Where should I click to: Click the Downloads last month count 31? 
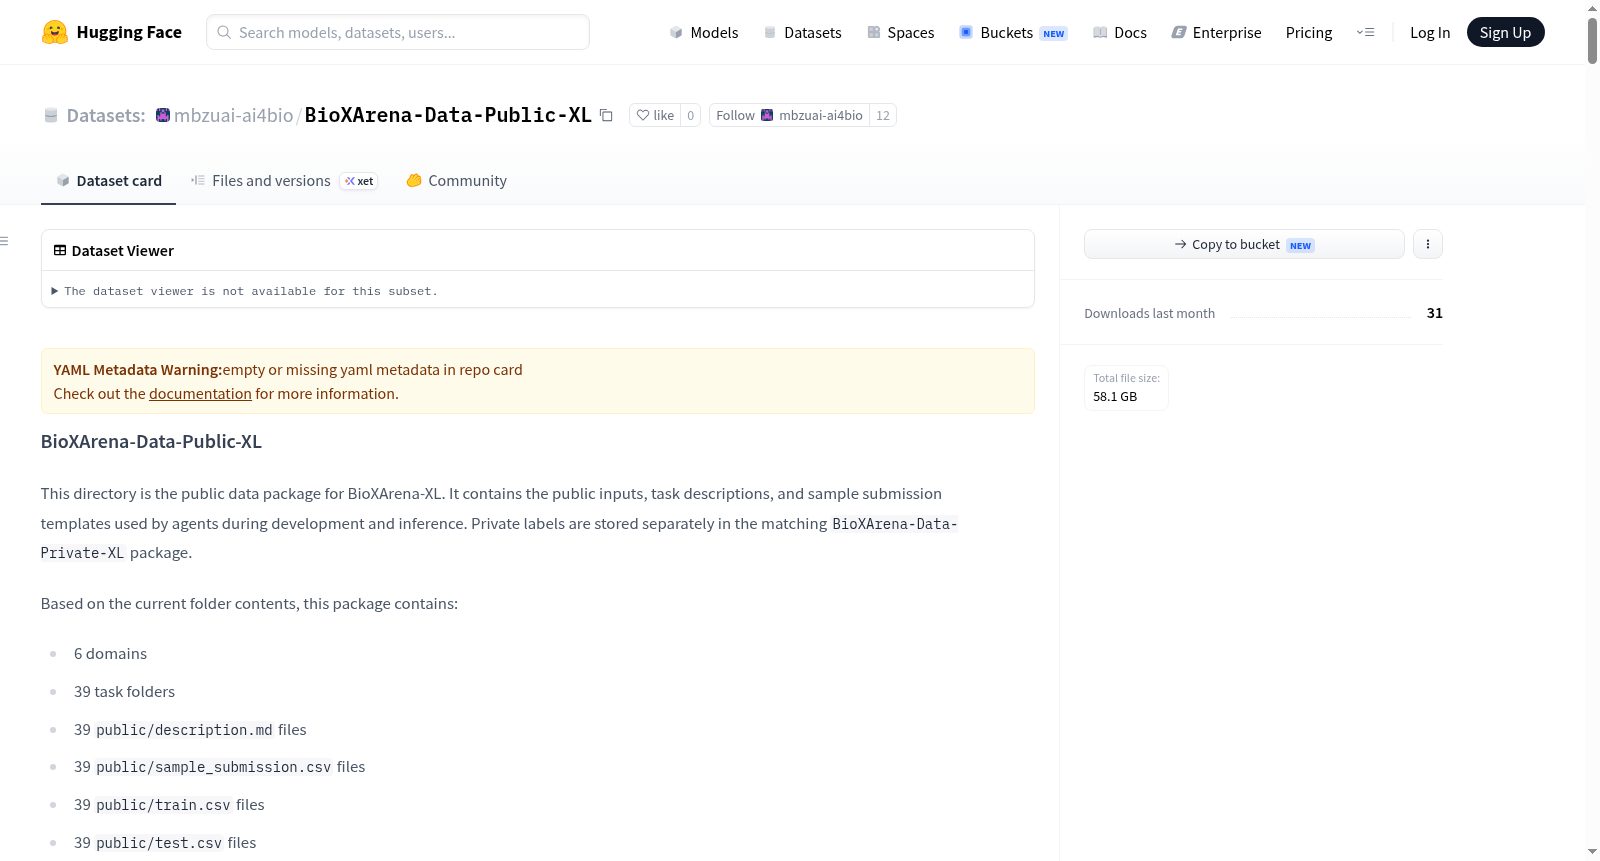pyautogui.click(x=1435, y=313)
